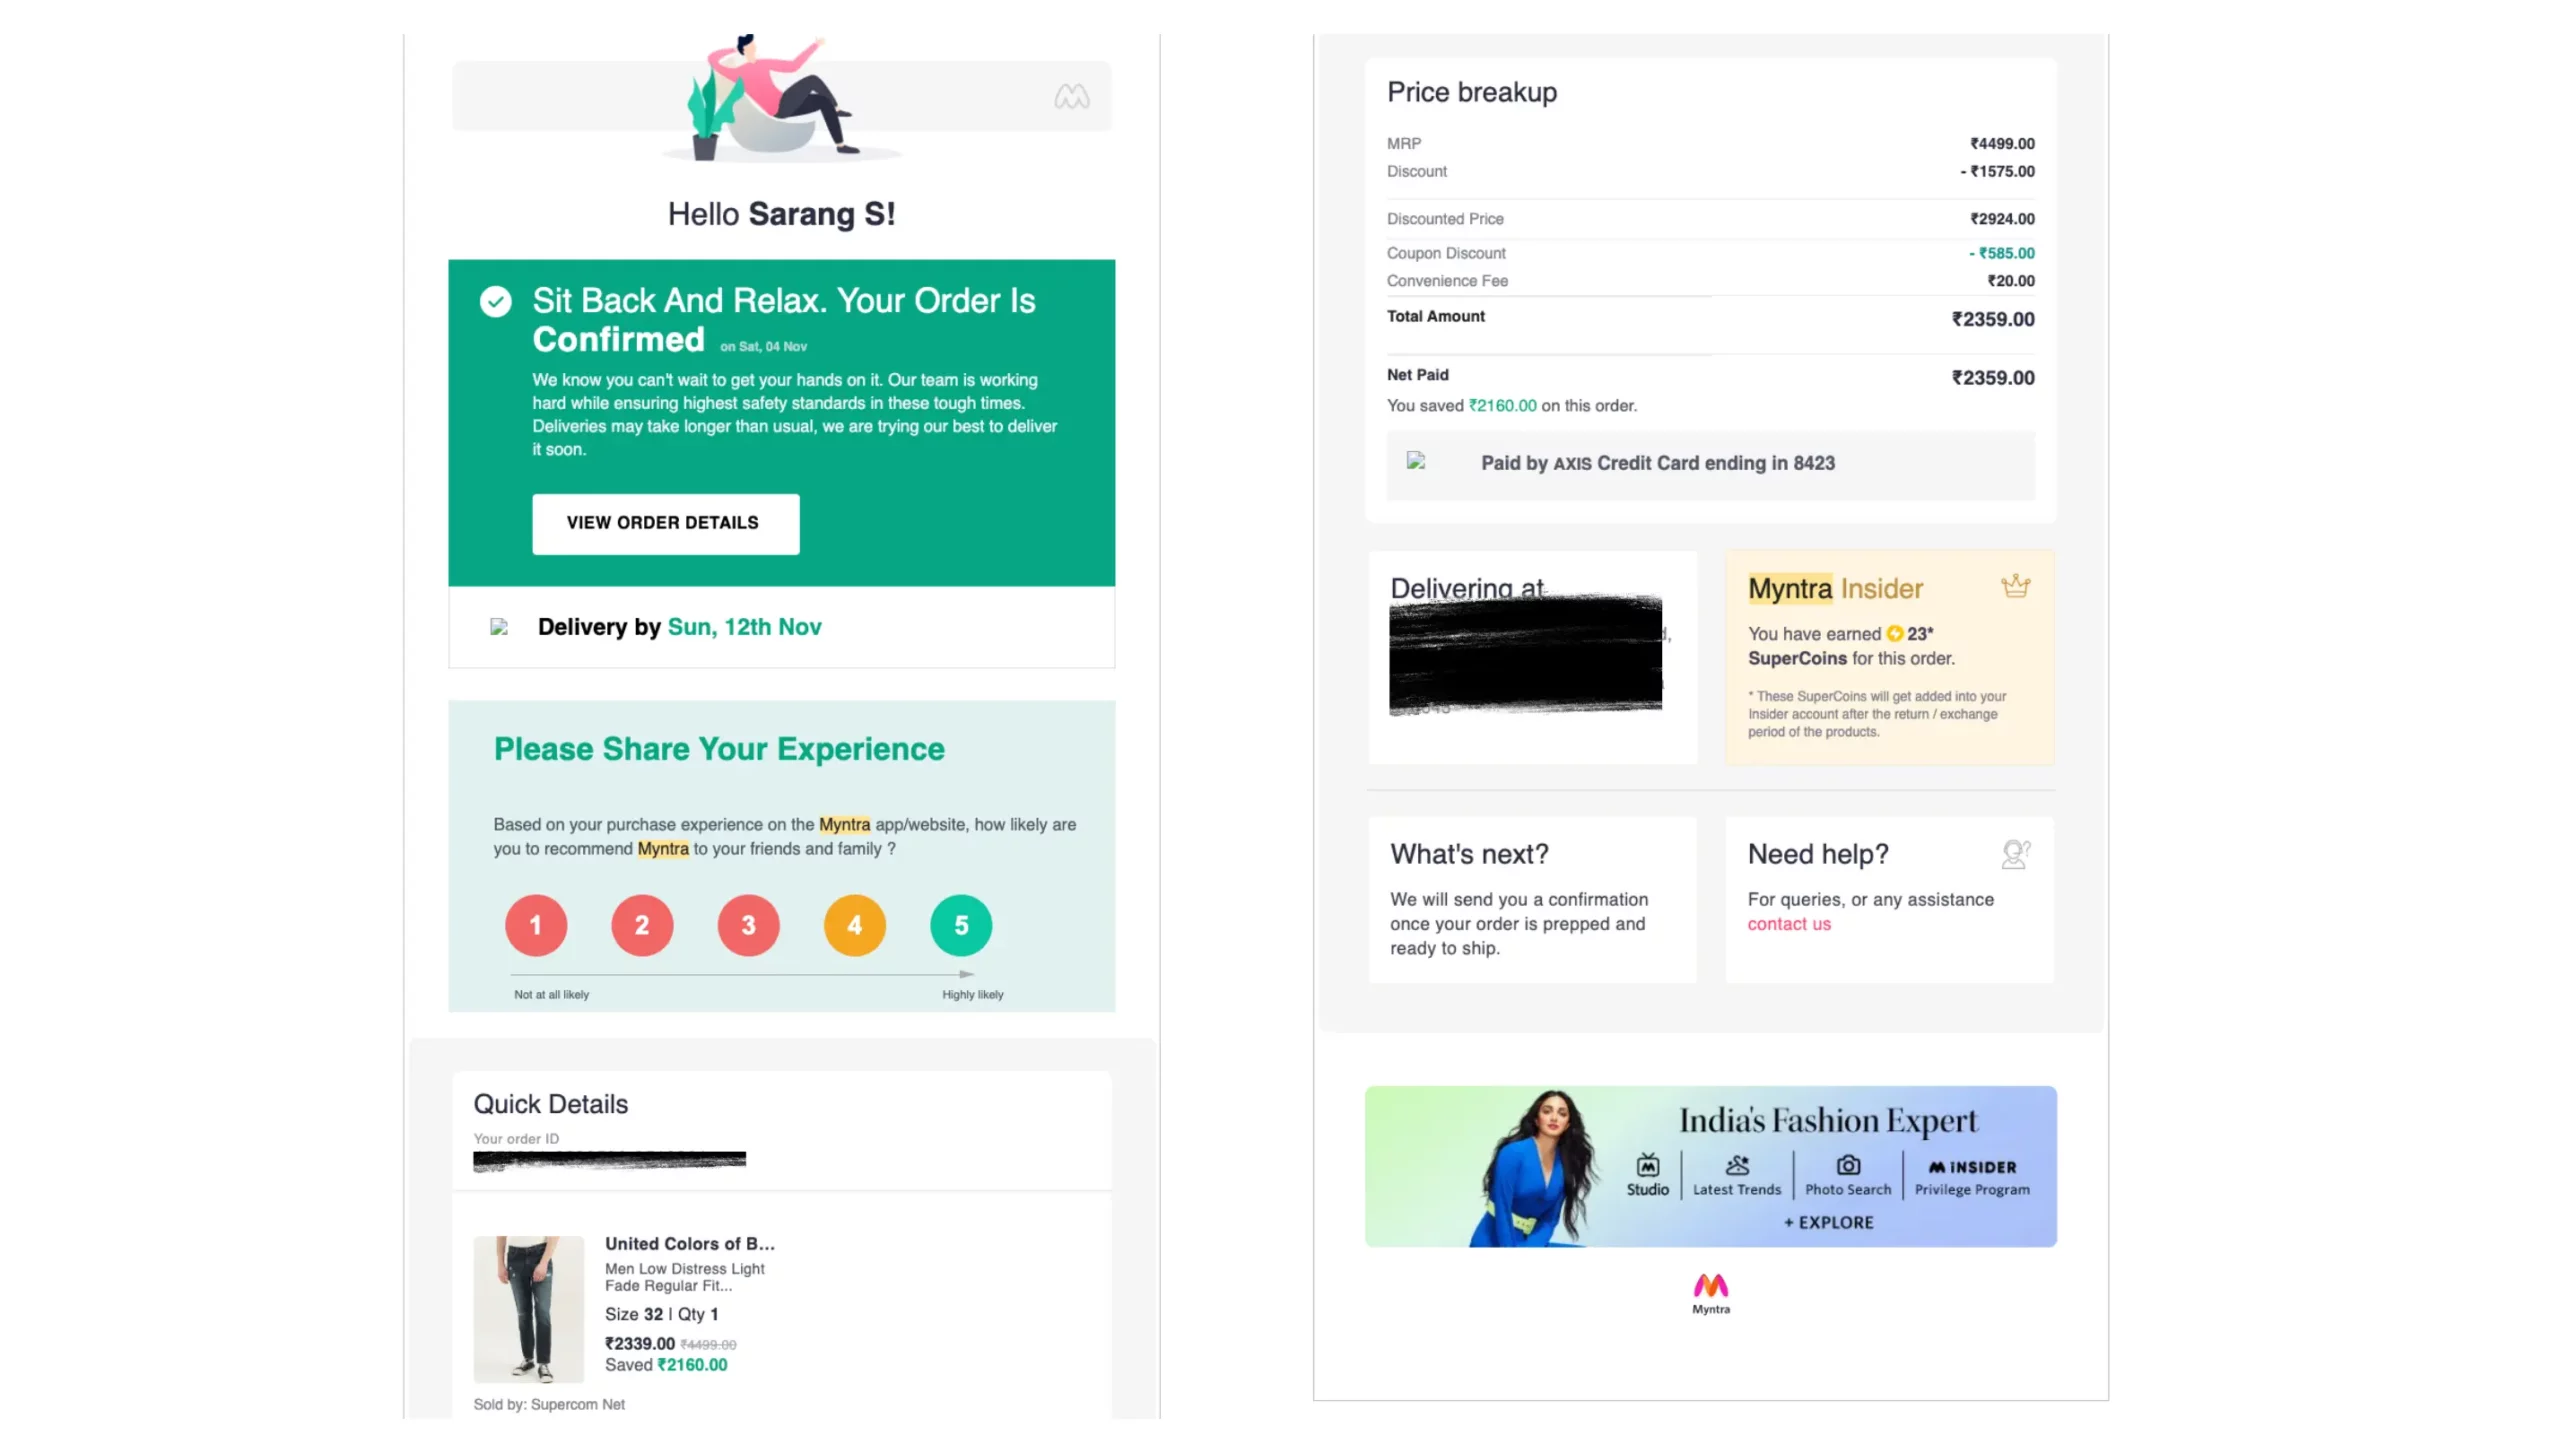Click the Photo Search icon in banner

[x=1846, y=1165]
